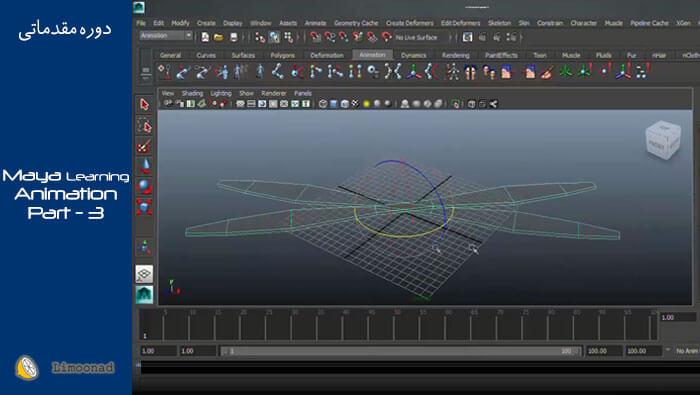Image resolution: width=700 pixels, height=395 pixels.
Task: Open the Shading panel menu
Action: pyautogui.click(x=192, y=93)
